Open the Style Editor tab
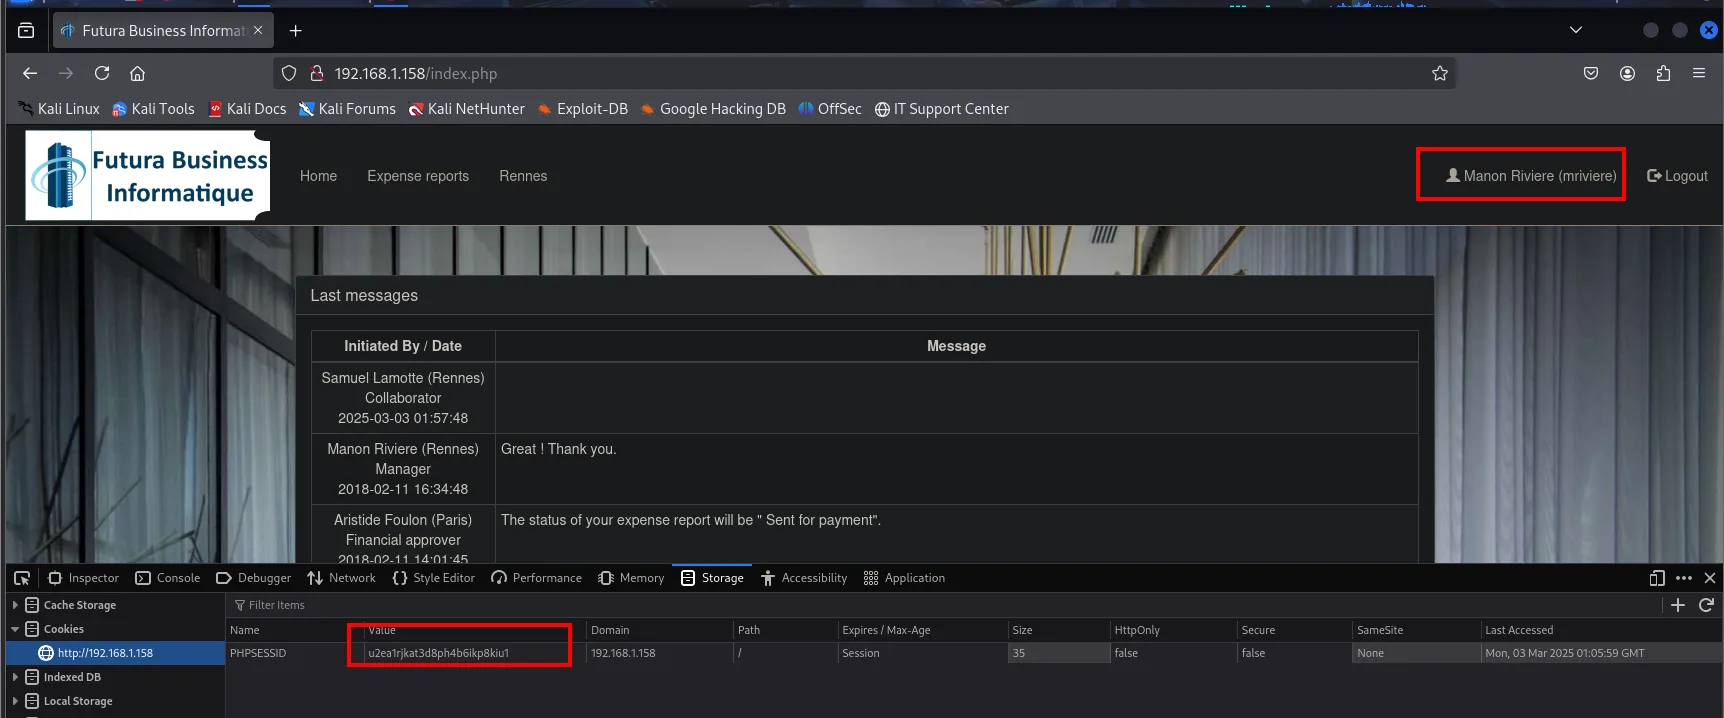Screen dimensions: 1724x718 (x=434, y=578)
